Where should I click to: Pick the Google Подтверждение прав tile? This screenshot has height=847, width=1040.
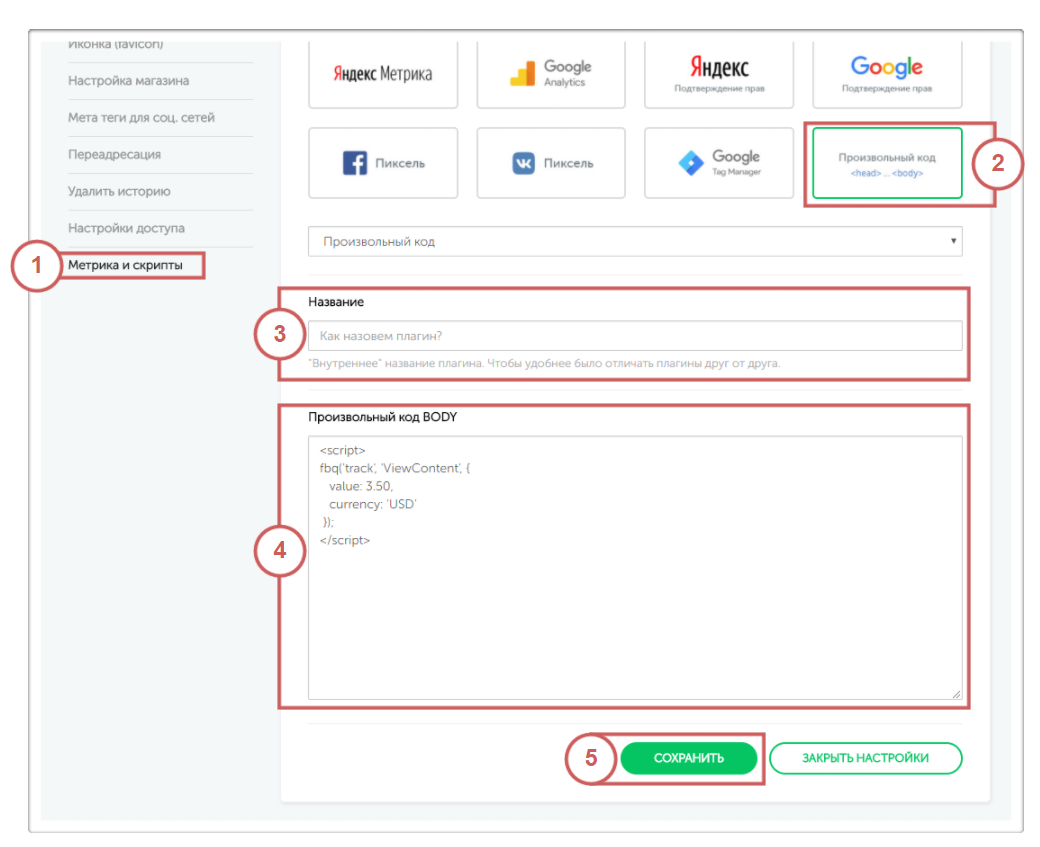tap(887, 74)
